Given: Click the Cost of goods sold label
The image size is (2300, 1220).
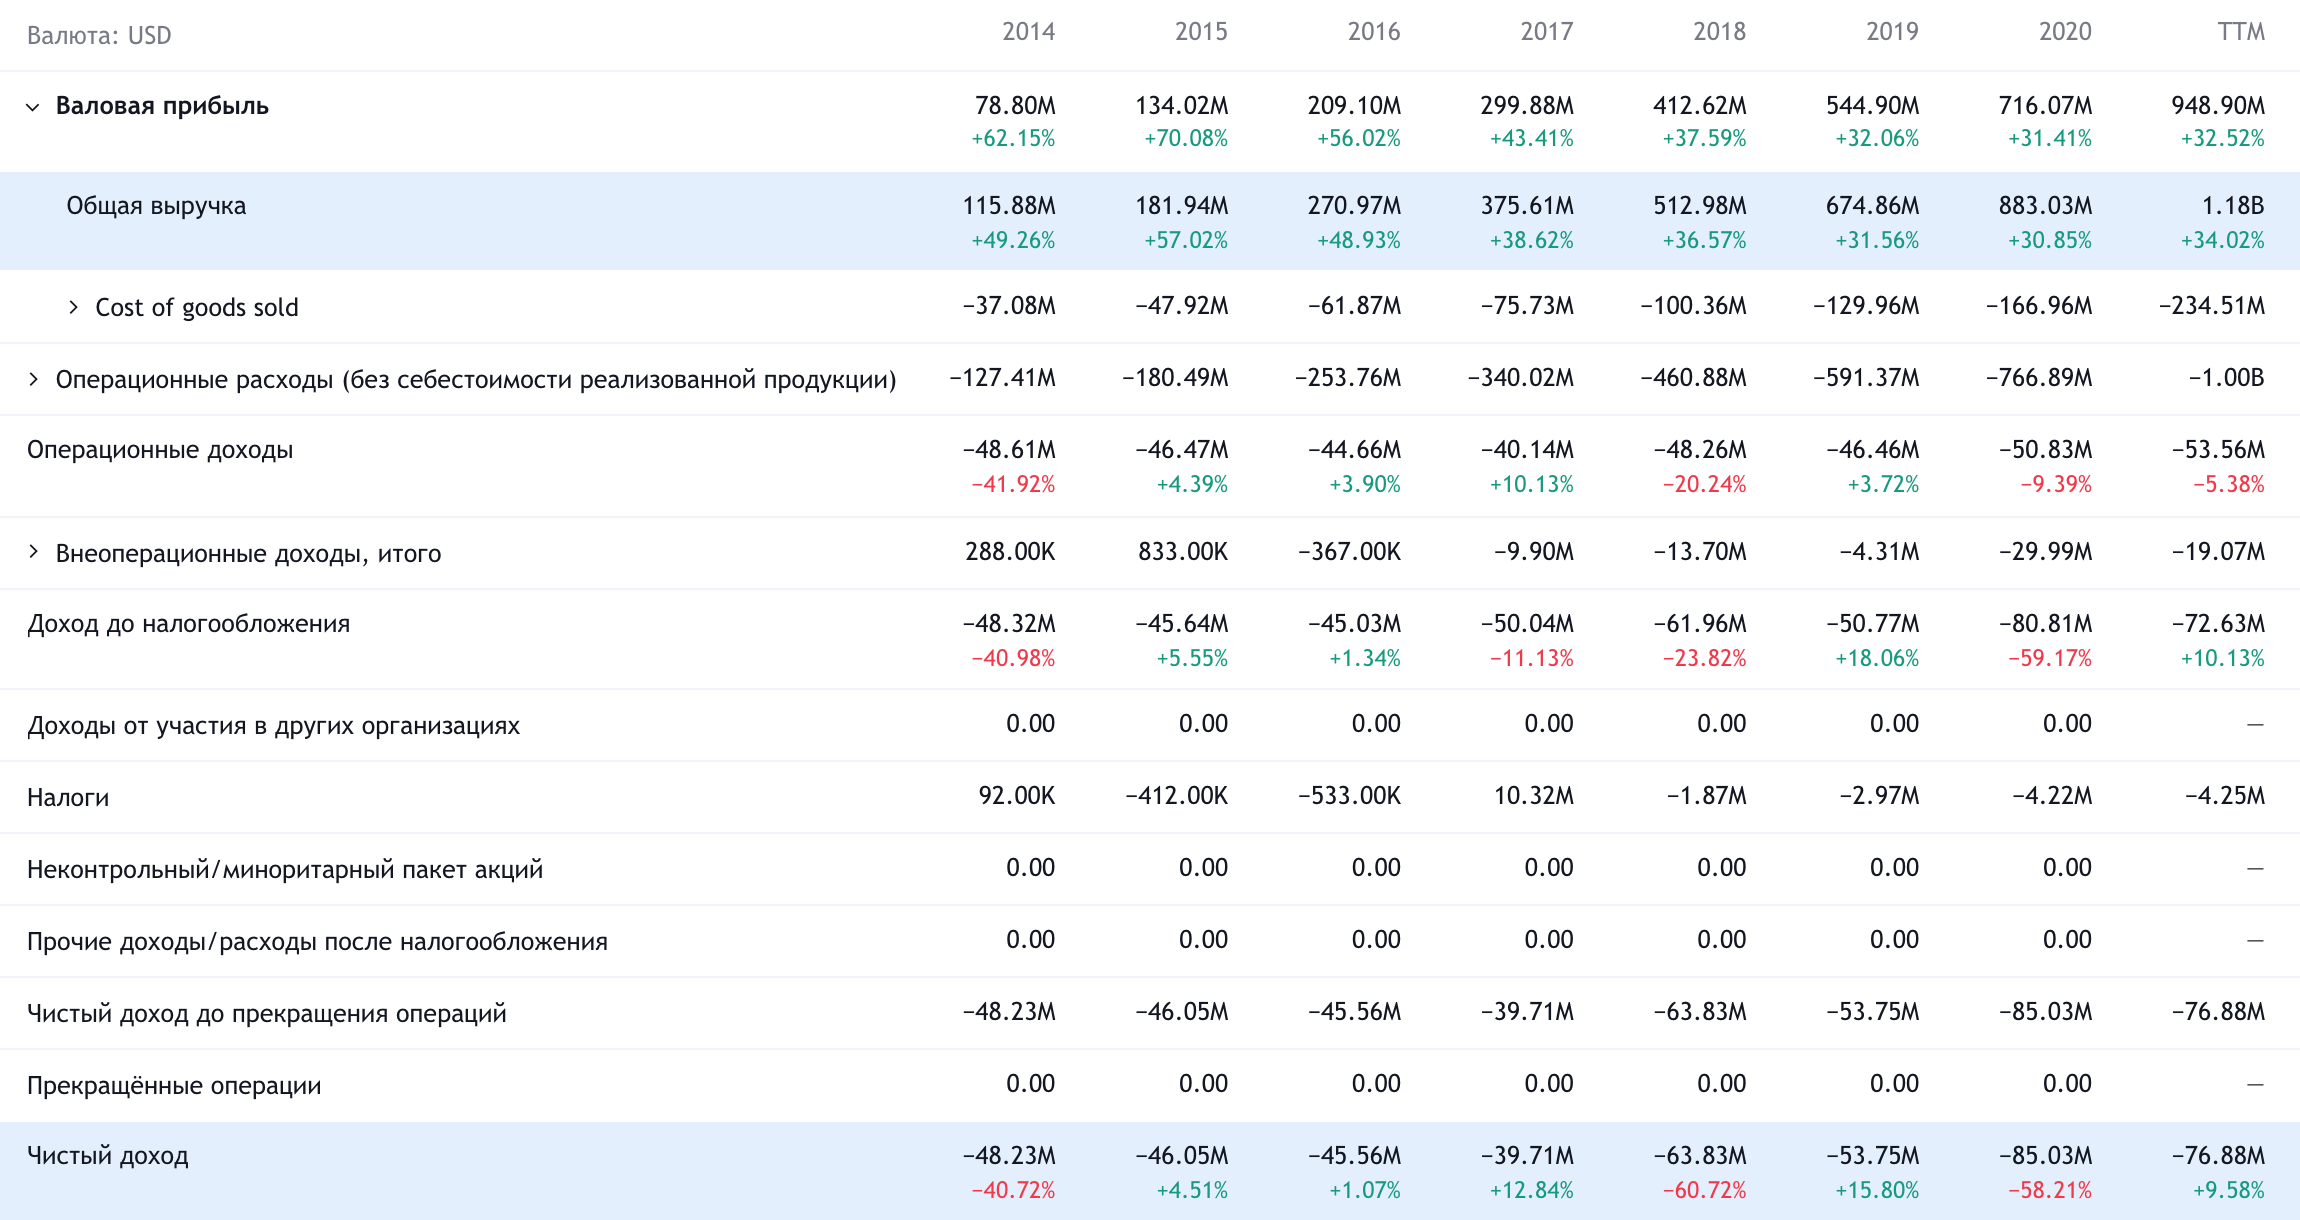Looking at the screenshot, I should click(x=197, y=307).
